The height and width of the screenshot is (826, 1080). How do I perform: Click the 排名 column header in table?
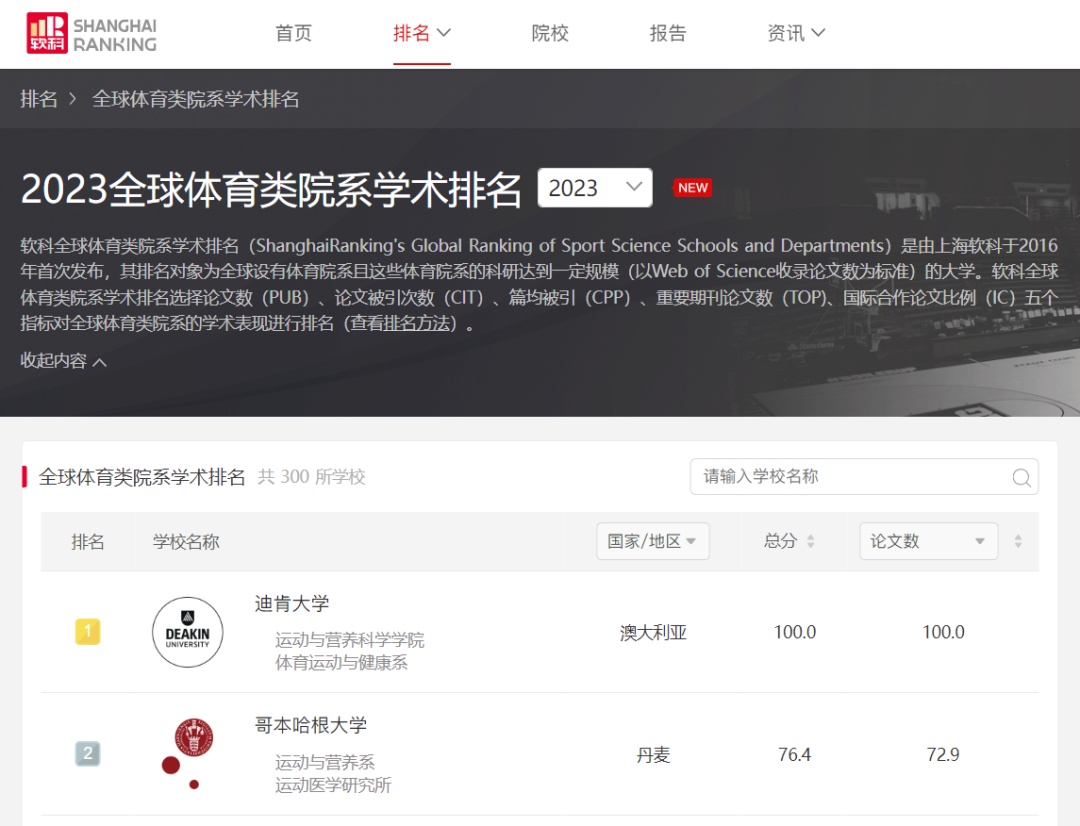pos(87,541)
